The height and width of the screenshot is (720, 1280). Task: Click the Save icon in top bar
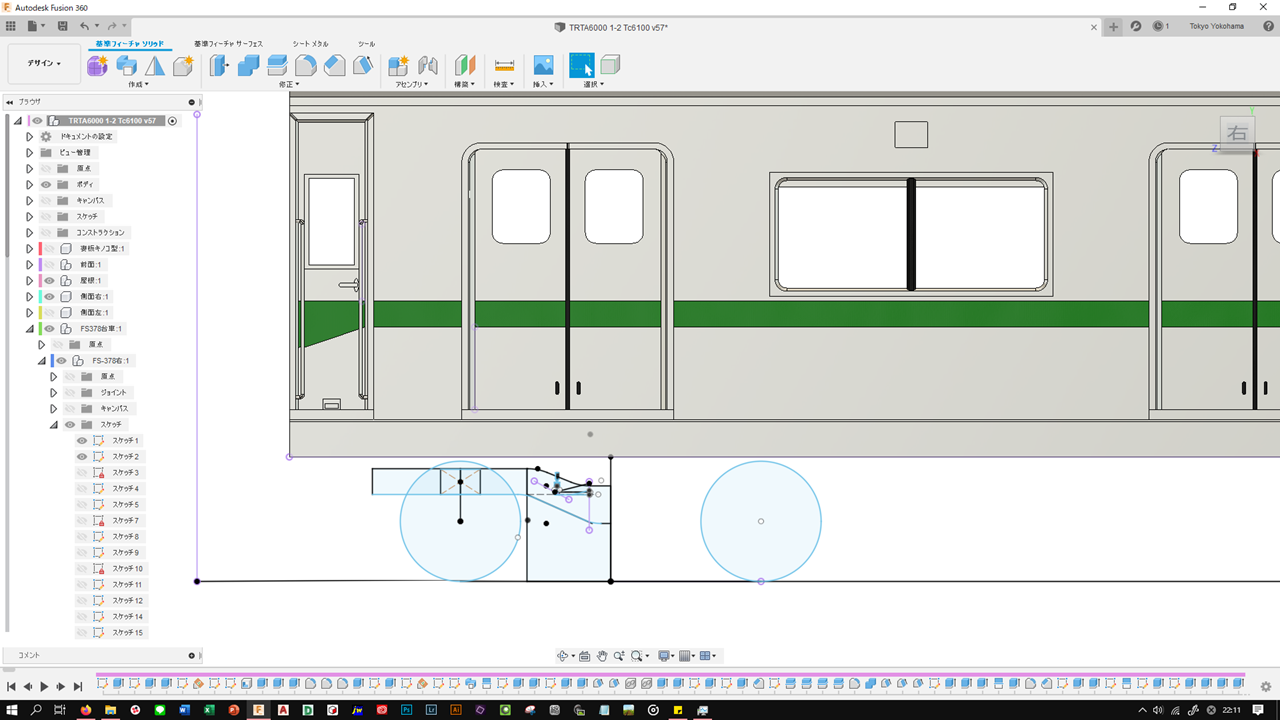tap(63, 26)
